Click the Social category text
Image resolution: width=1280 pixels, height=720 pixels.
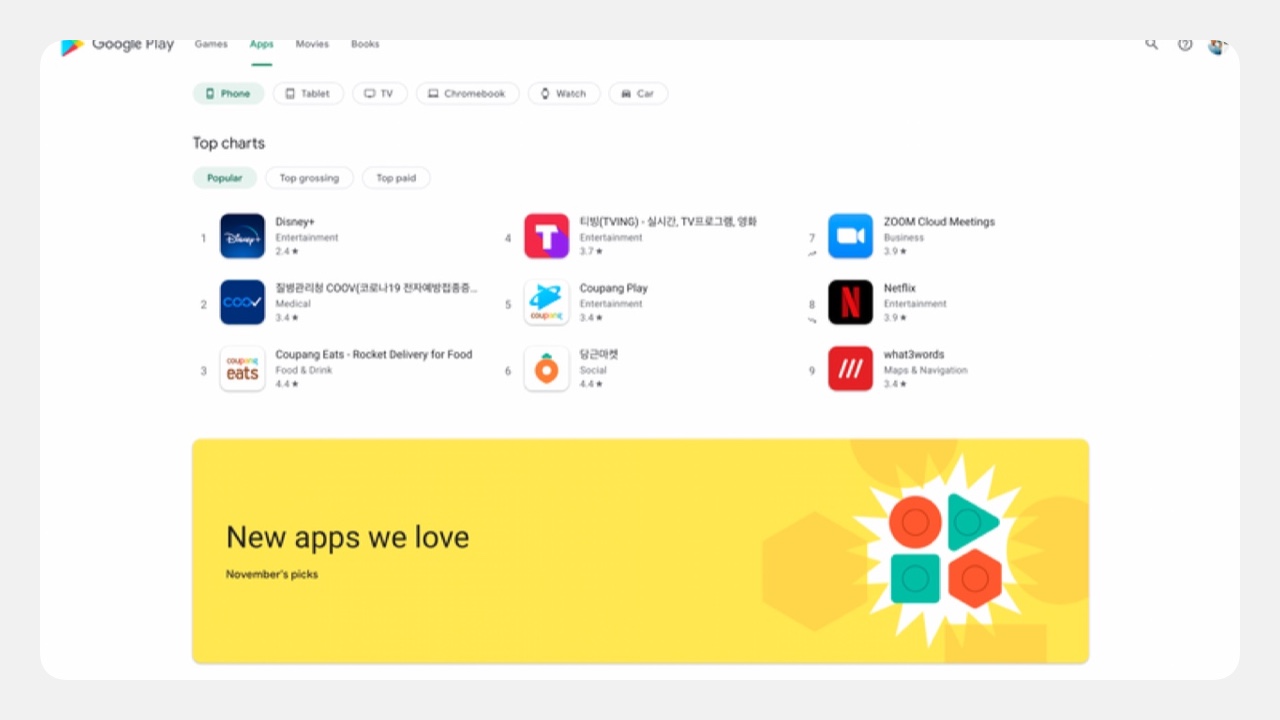(593, 370)
